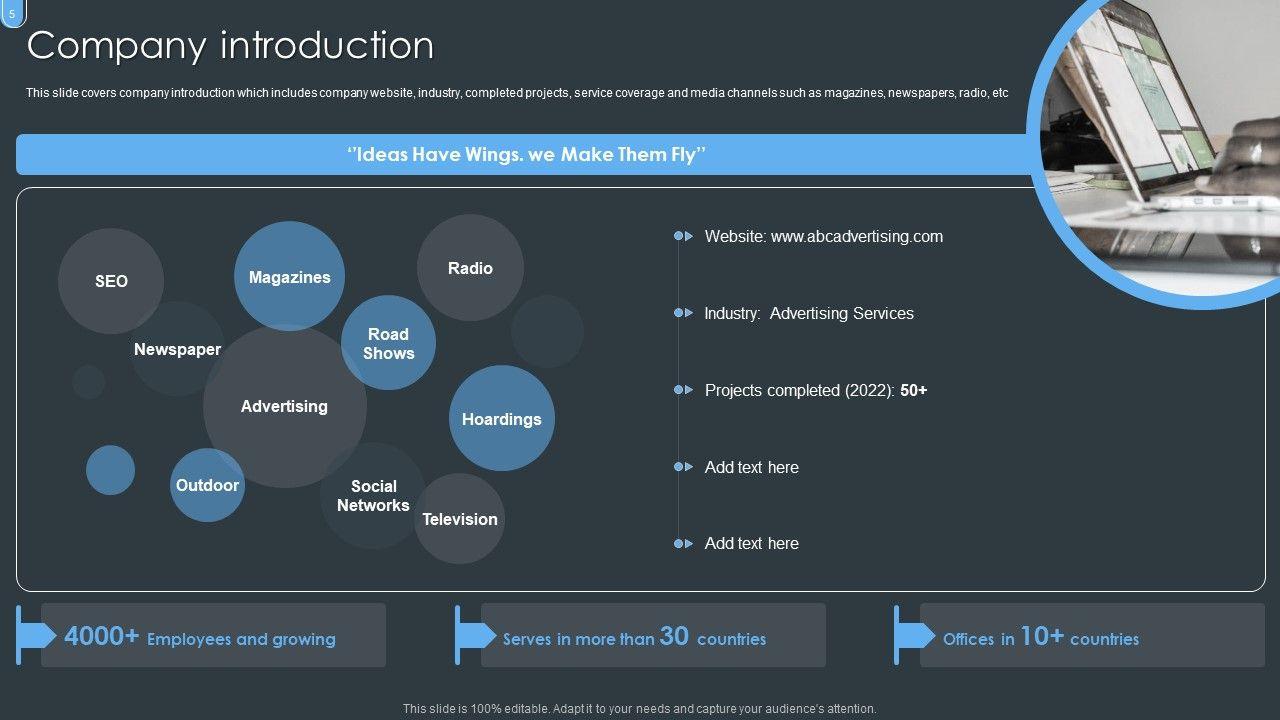Click the arrow icon beside Offices in 10+
This screenshot has width=1280, height=720.
pyautogui.click(x=915, y=635)
